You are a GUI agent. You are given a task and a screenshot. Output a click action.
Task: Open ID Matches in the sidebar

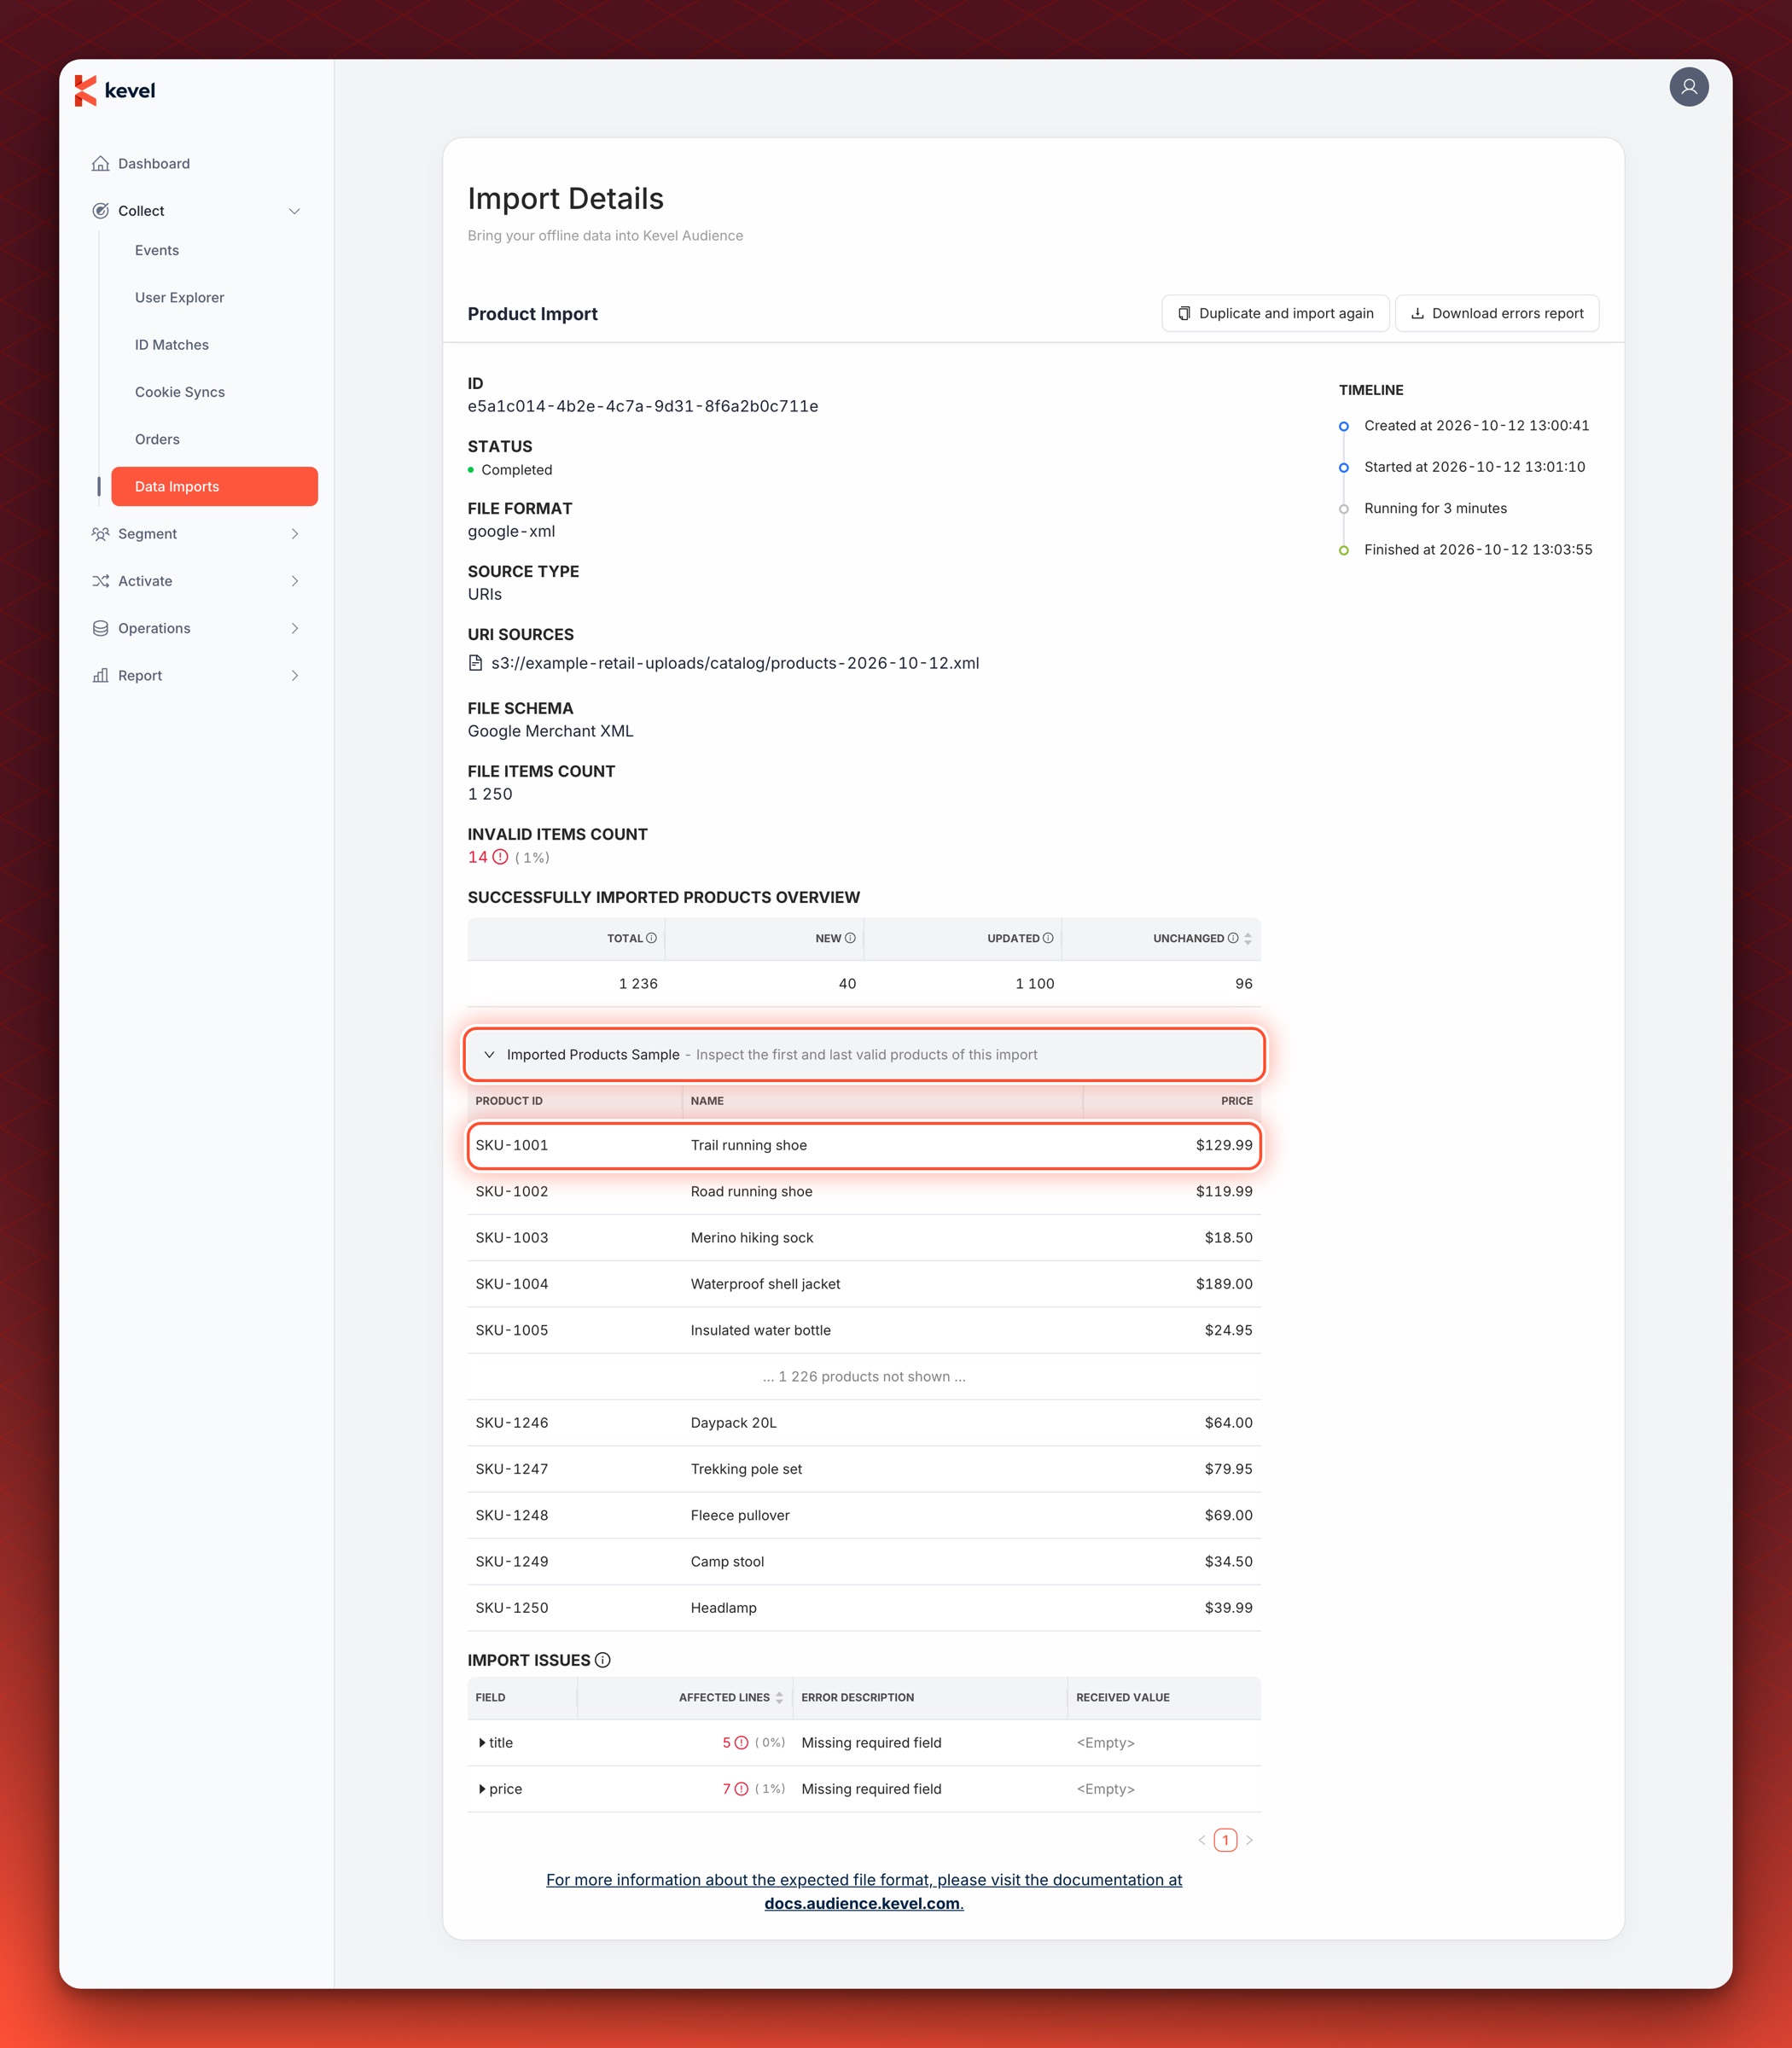point(172,344)
